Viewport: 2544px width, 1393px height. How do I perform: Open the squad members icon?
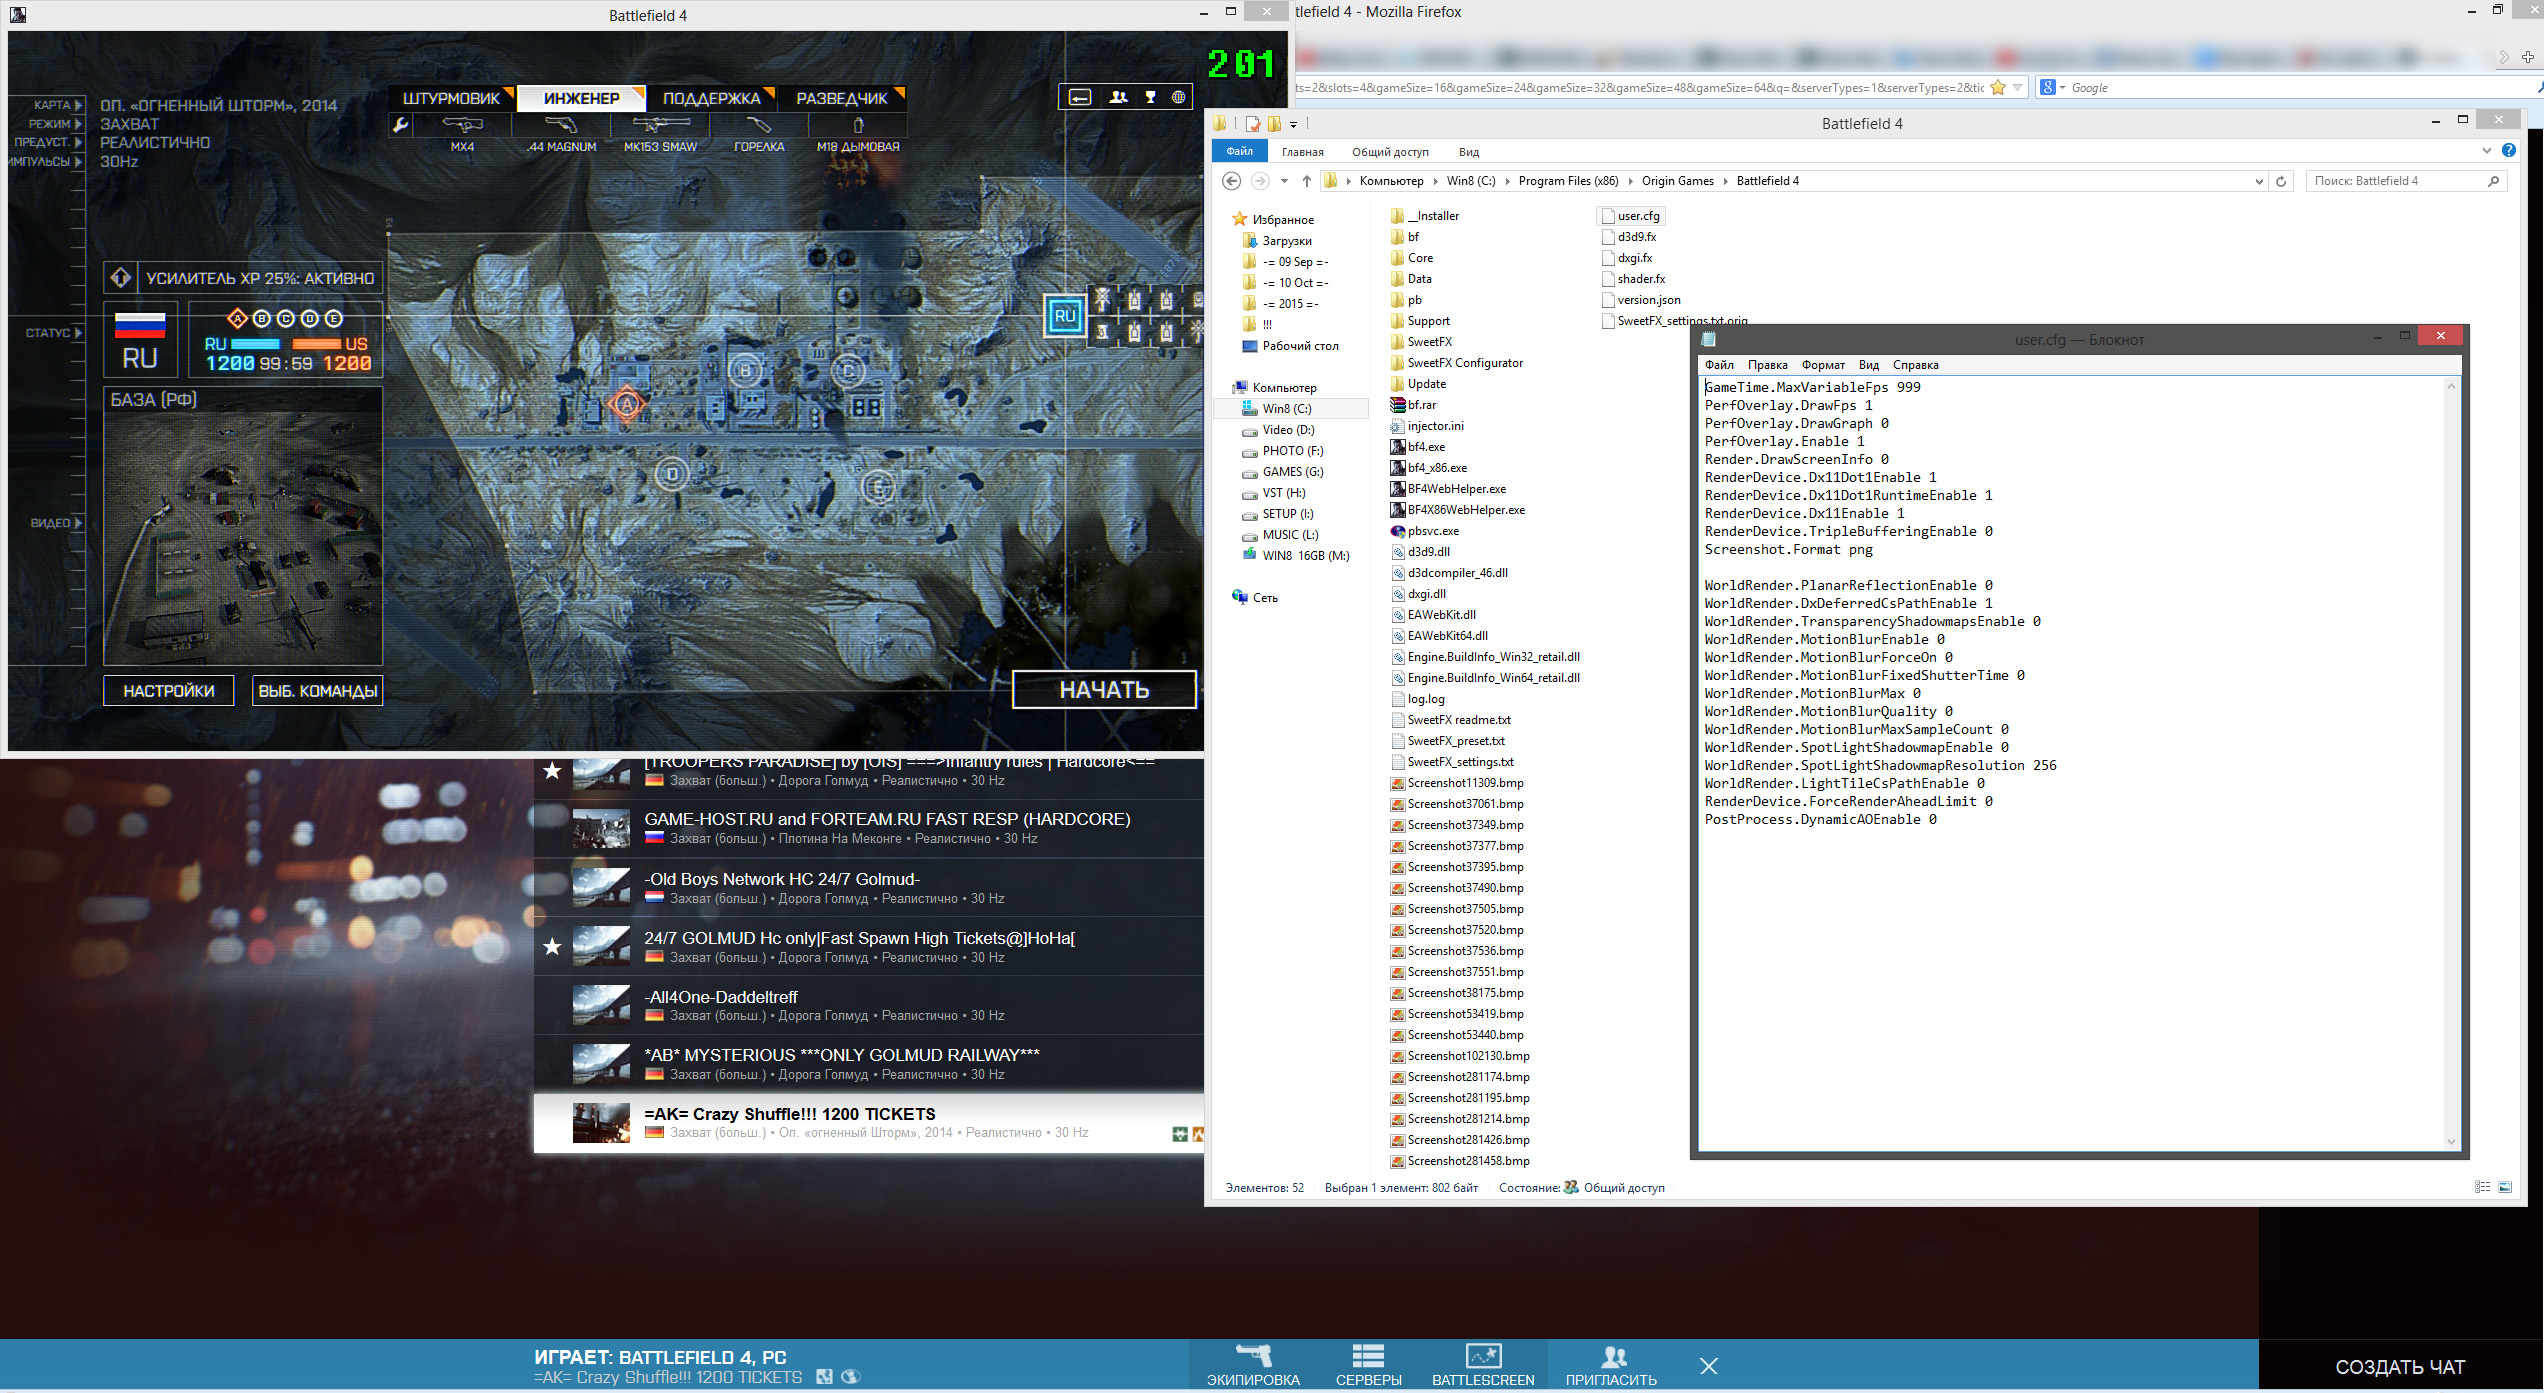1118,97
